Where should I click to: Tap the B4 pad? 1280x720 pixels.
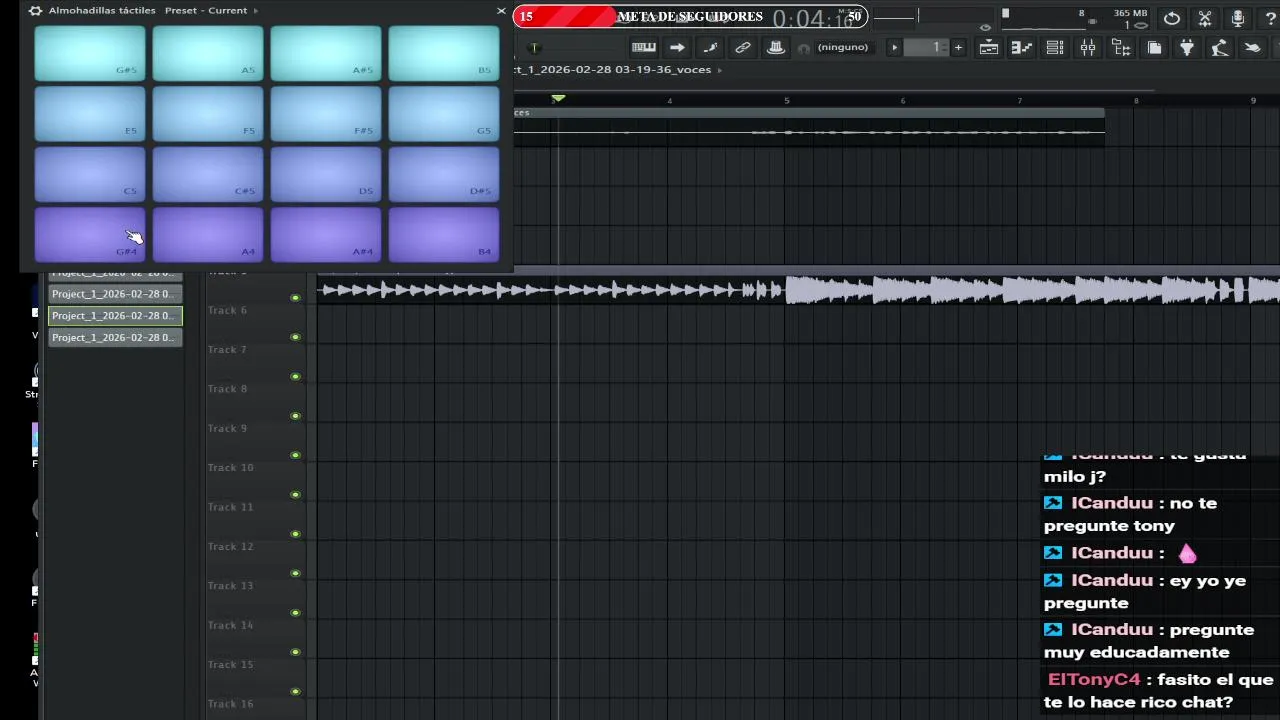[x=444, y=234]
